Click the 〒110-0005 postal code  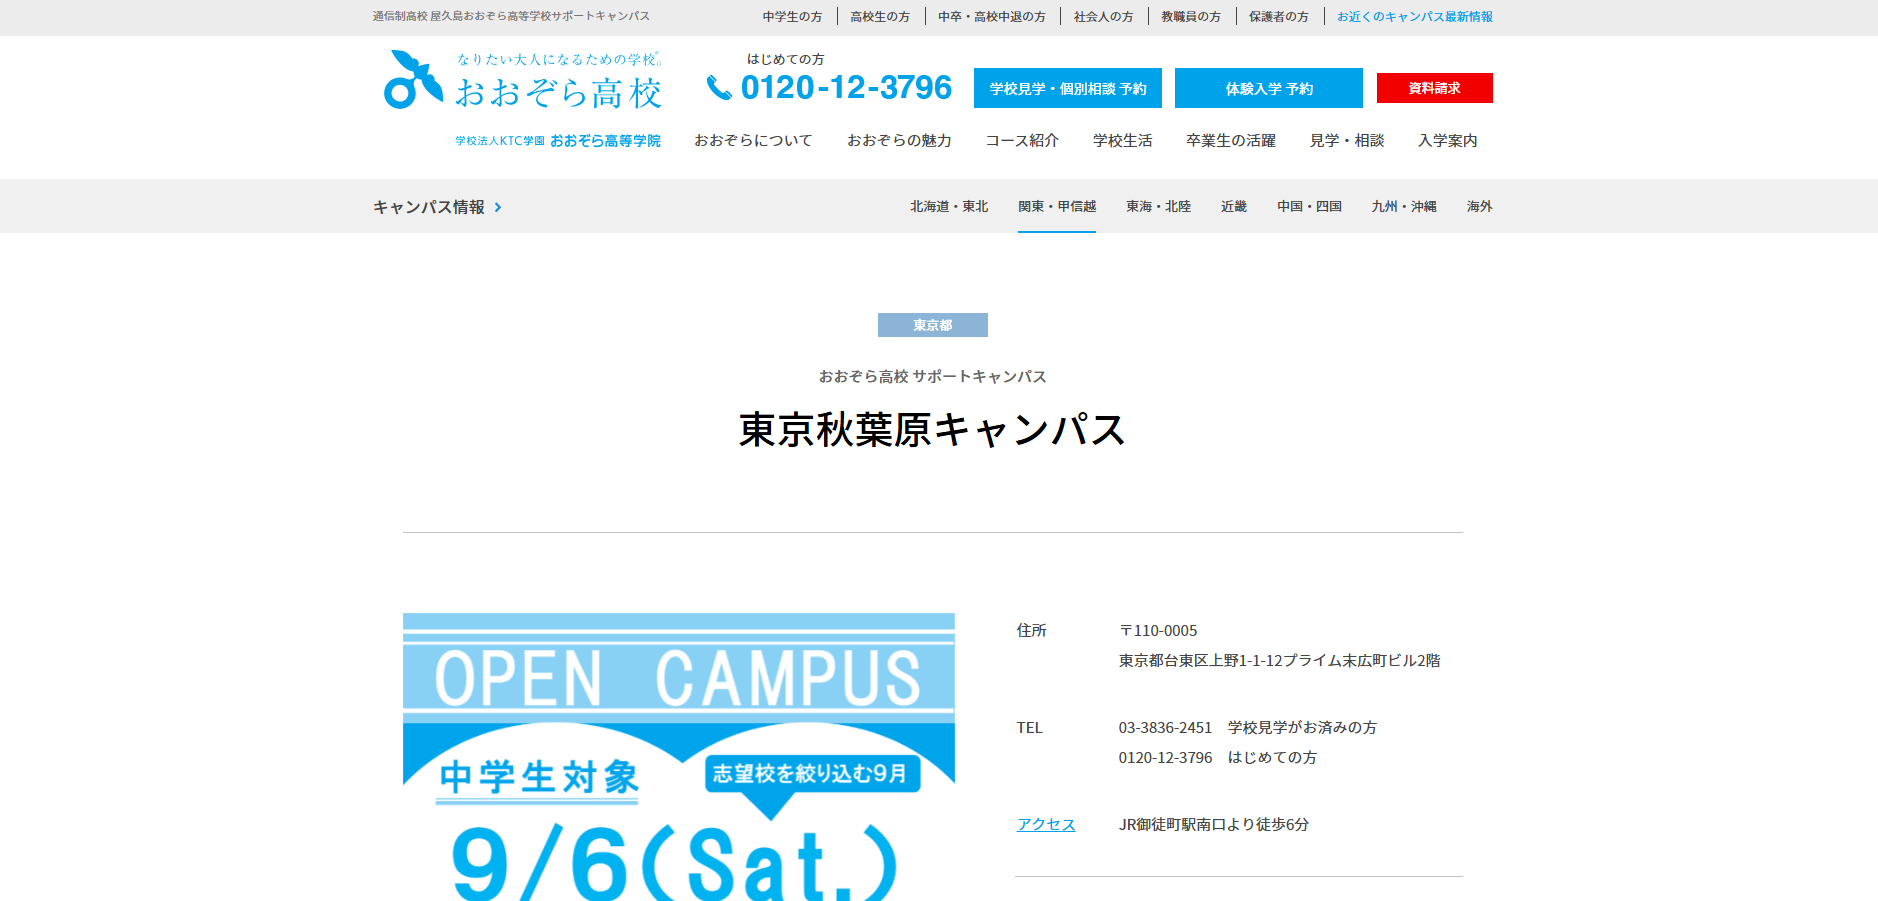[1158, 630]
